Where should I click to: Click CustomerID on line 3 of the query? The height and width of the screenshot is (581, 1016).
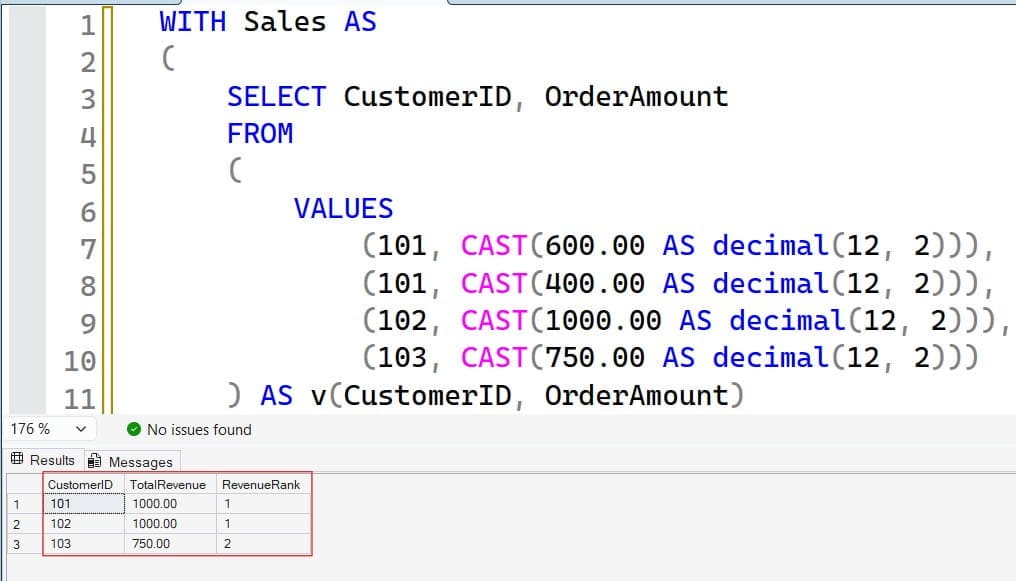click(428, 97)
